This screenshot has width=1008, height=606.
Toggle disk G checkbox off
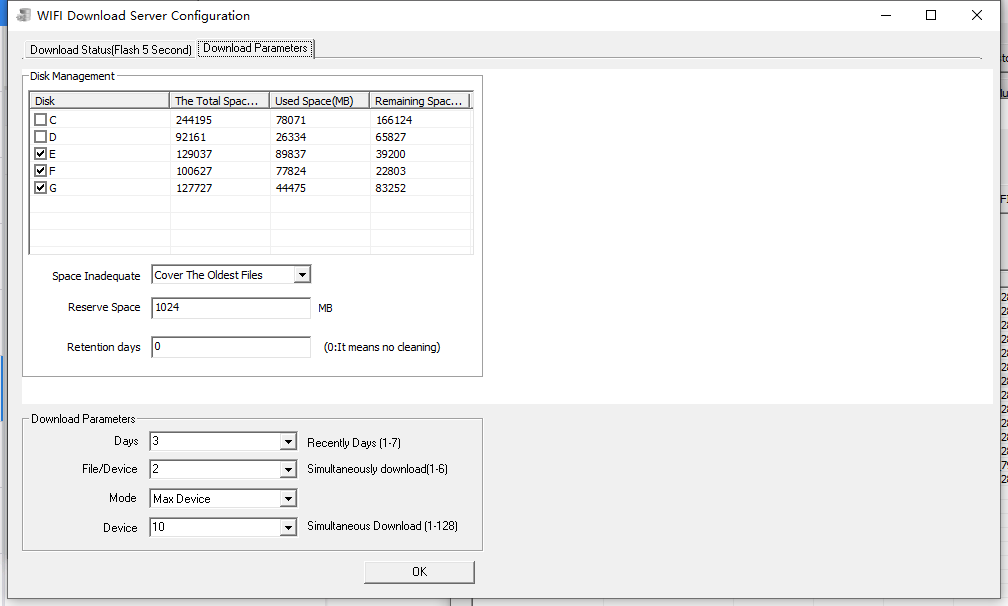41,188
